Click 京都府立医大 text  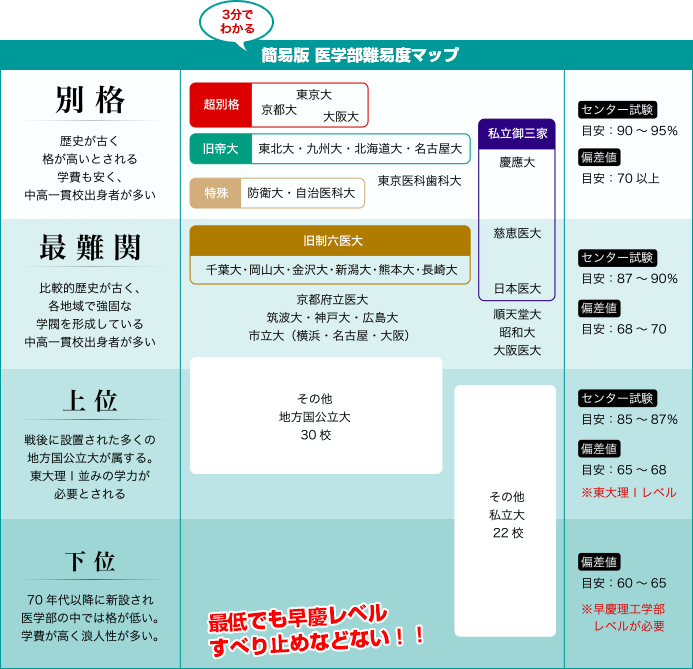[332, 300]
